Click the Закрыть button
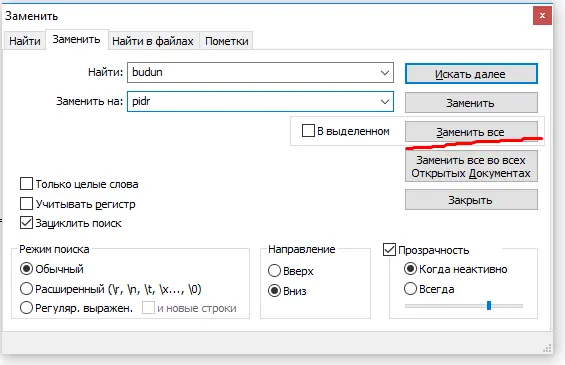 (x=471, y=200)
